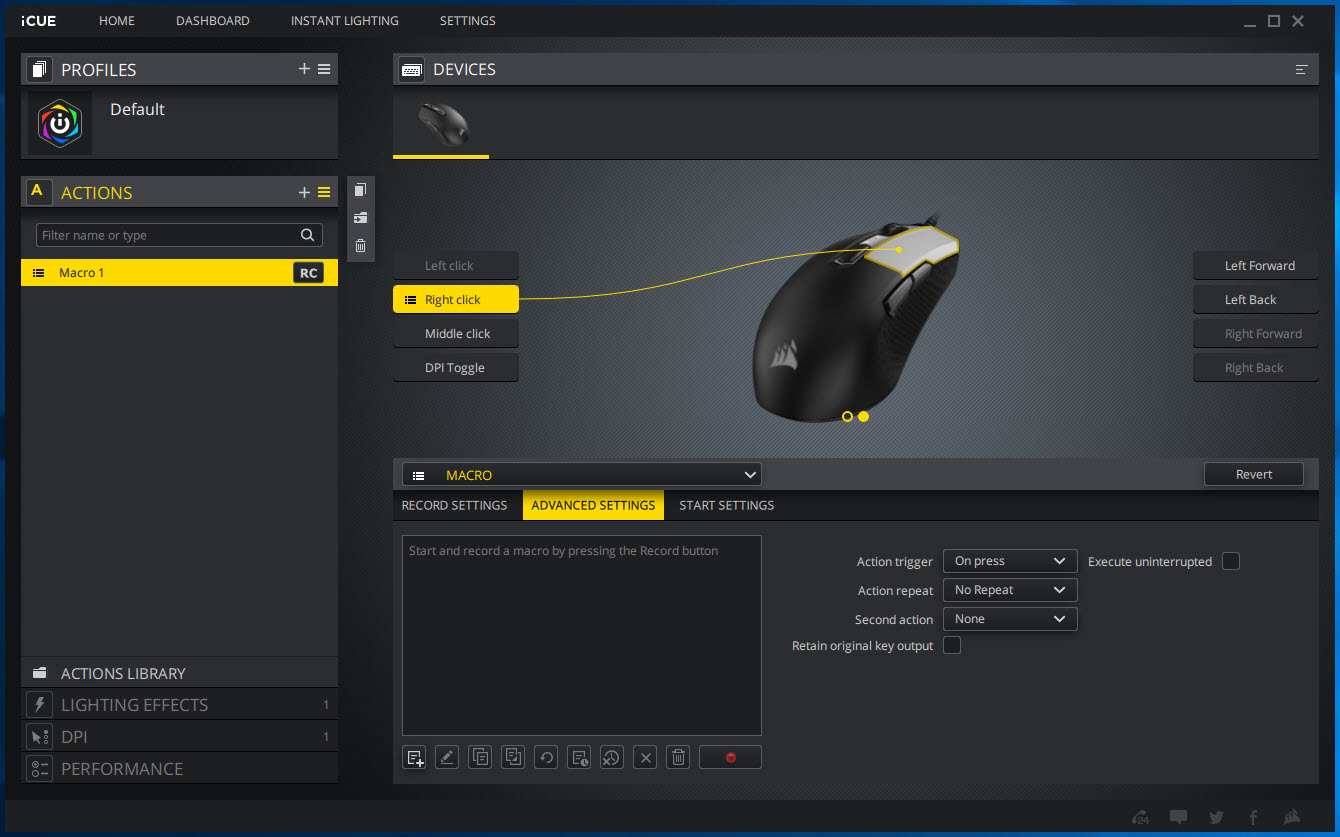This screenshot has width=1340, height=837.
Task: Expand the DPI section
Action: [x=179, y=737]
